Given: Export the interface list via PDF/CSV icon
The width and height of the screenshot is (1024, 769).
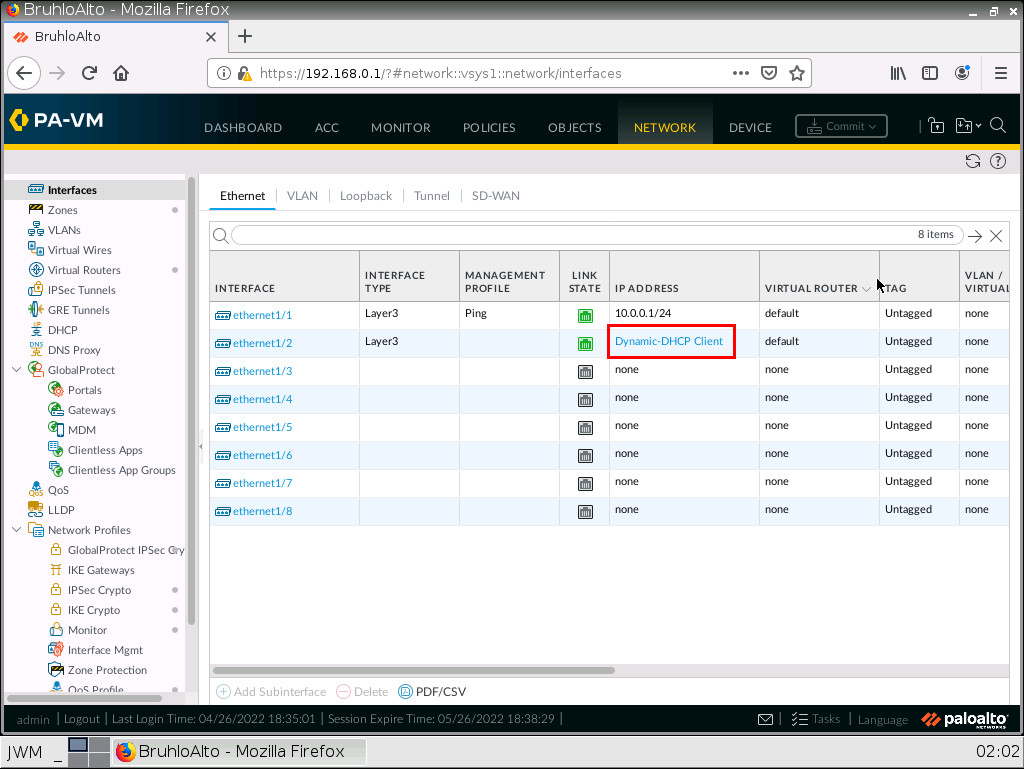Looking at the screenshot, I should pos(405,691).
